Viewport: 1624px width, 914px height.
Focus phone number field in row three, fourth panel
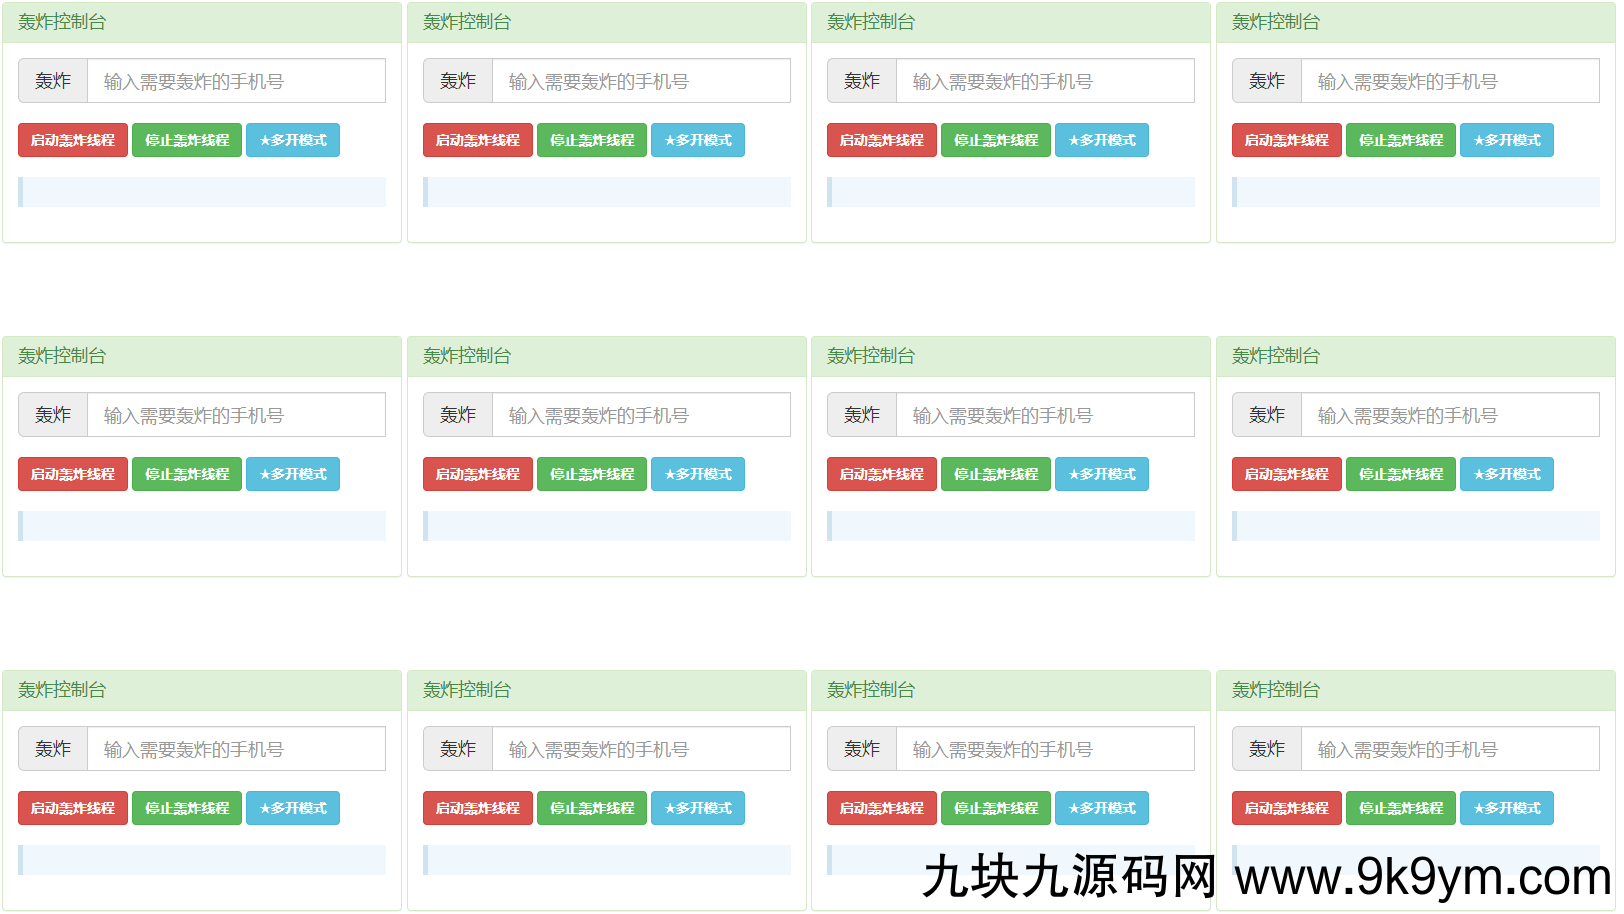[1449, 749]
